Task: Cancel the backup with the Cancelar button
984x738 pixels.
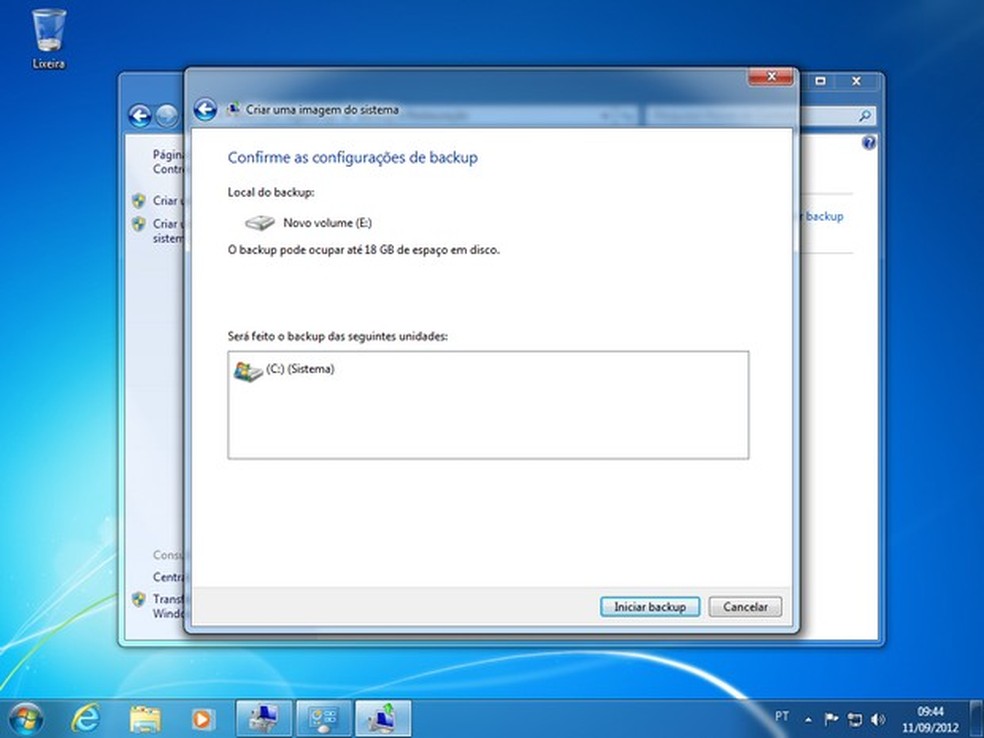Action: pos(744,606)
